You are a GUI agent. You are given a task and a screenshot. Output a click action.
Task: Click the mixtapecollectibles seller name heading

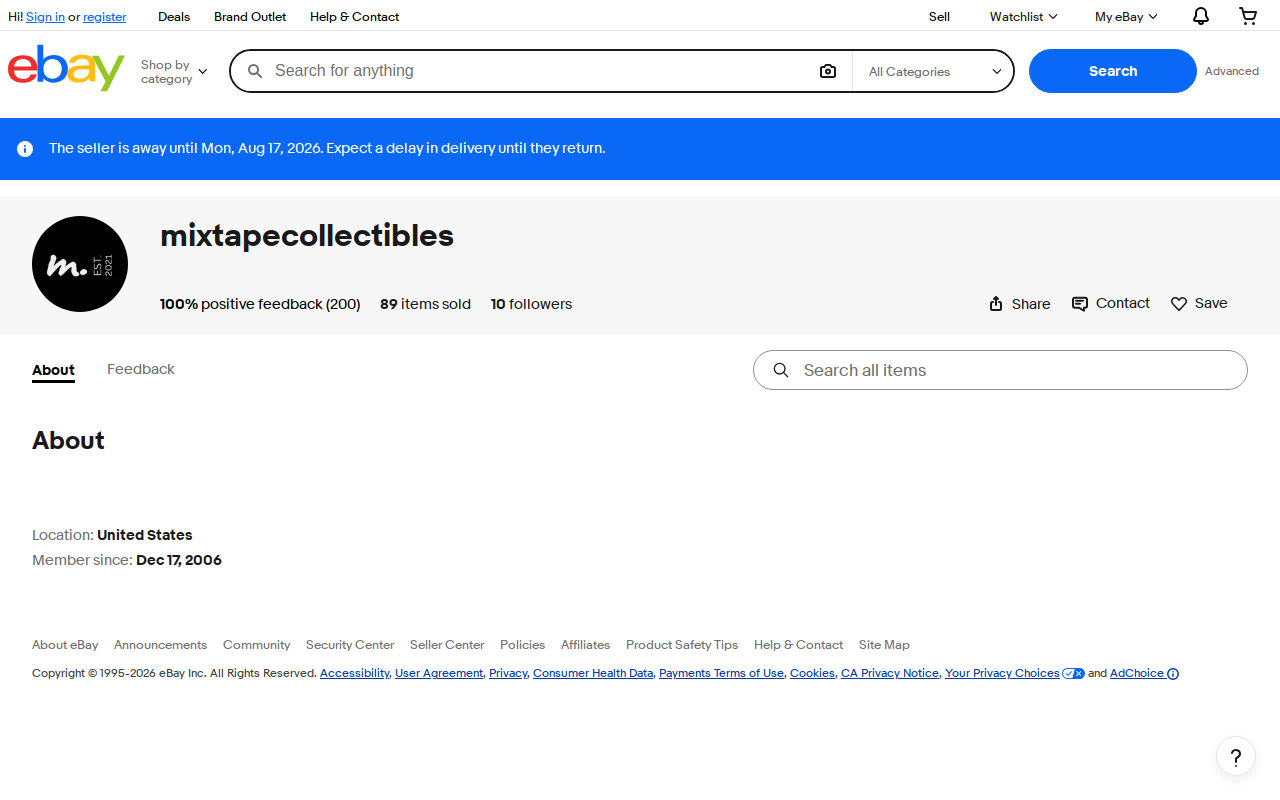point(307,236)
